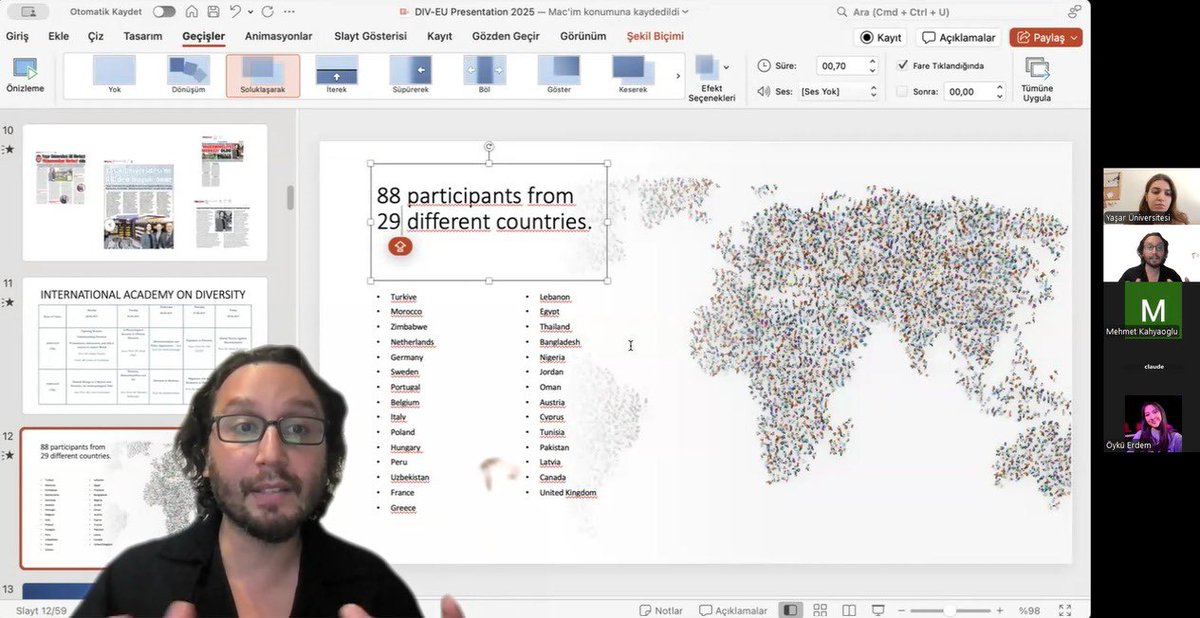1200x618 pixels.
Task: Click the Süre duration input field
Action: [x=840, y=66]
